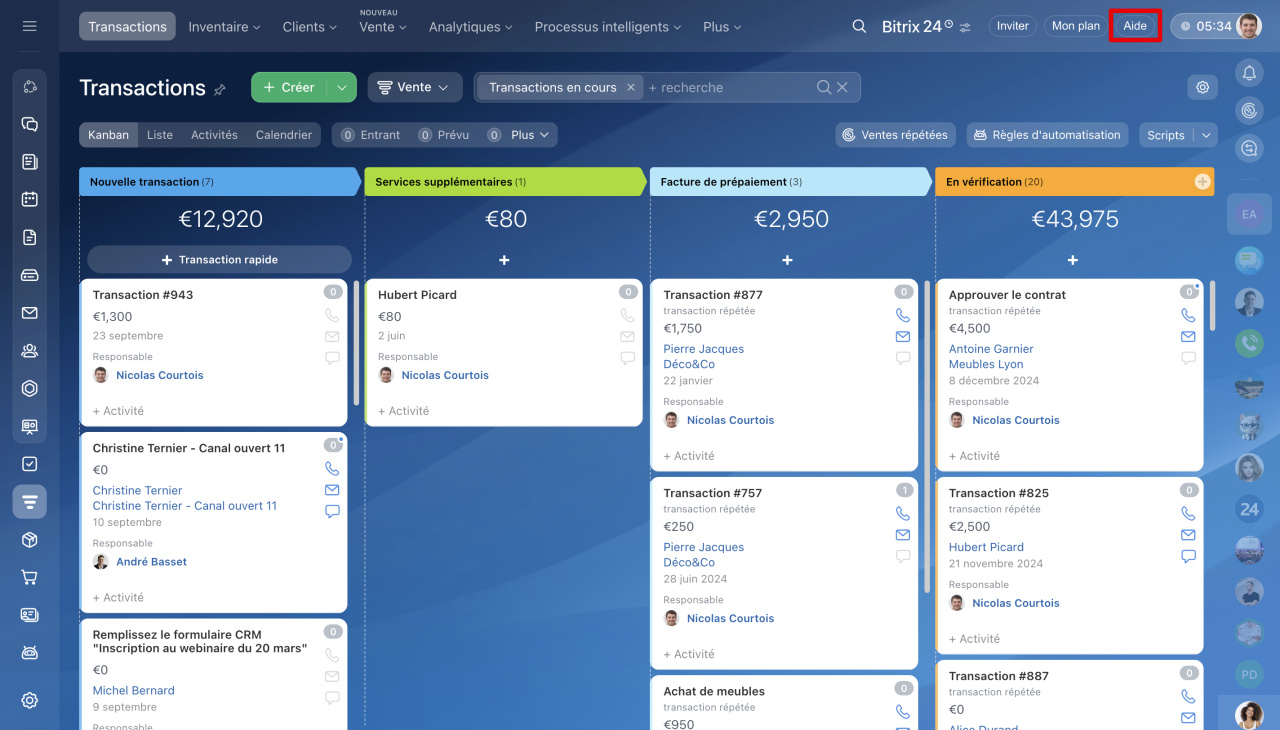Open Règles d'automatisation
Image resolution: width=1280 pixels, height=730 pixels.
(1046, 135)
